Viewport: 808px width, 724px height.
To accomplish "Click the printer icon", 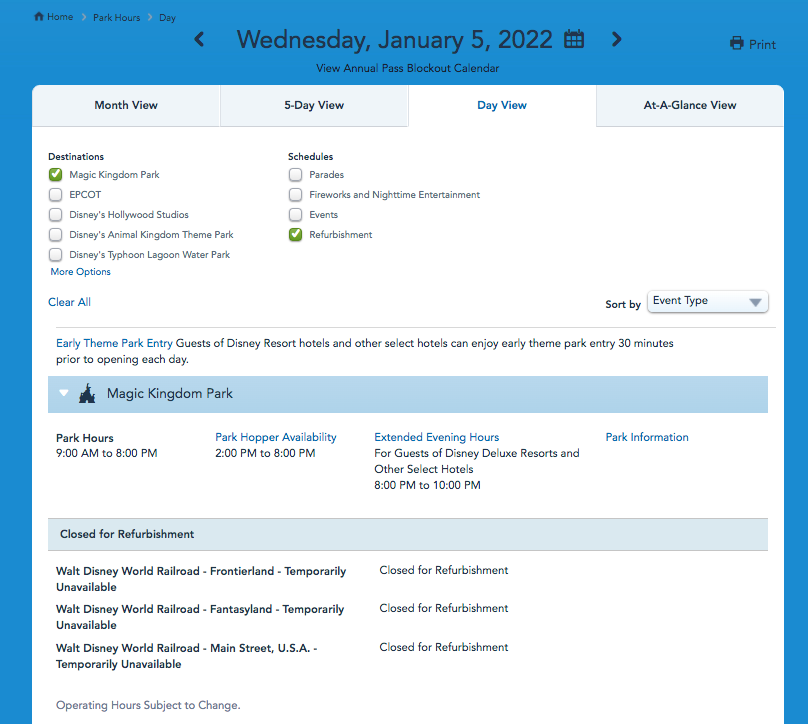I will (737, 43).
